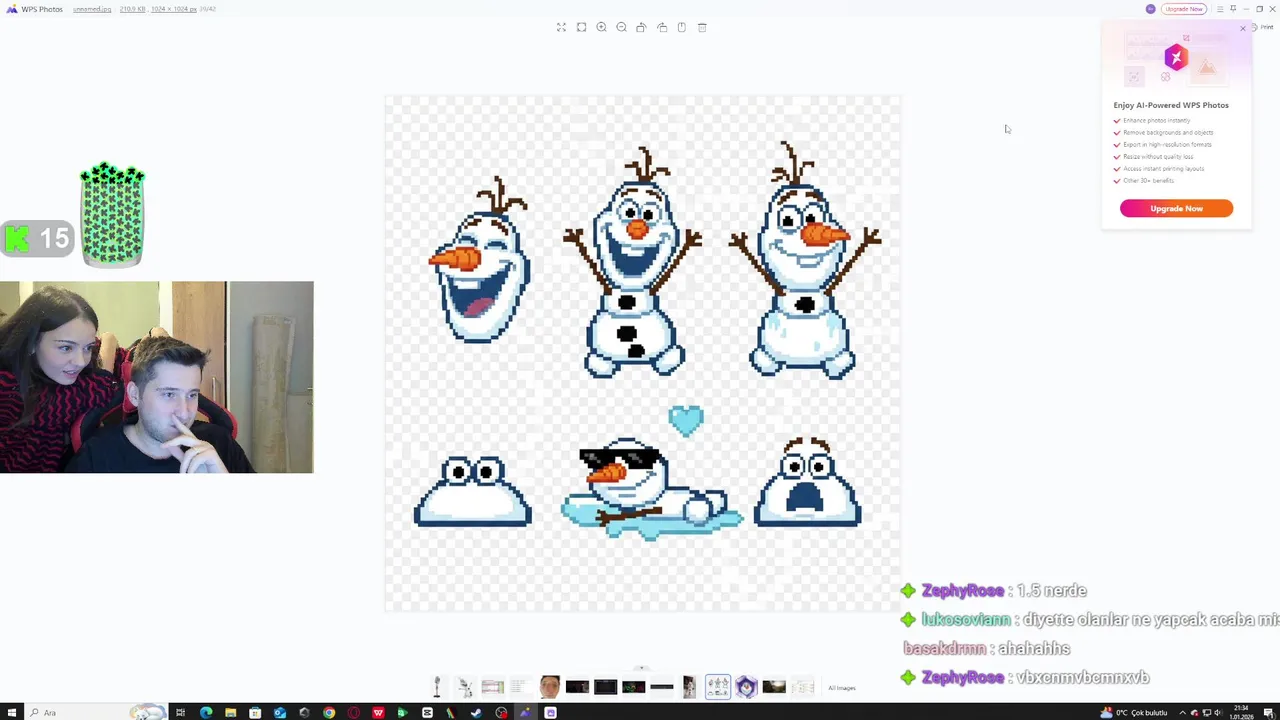The image size is (1280, 720).
Task: Select the standing fan thumbnail
Action: [437, 687]
